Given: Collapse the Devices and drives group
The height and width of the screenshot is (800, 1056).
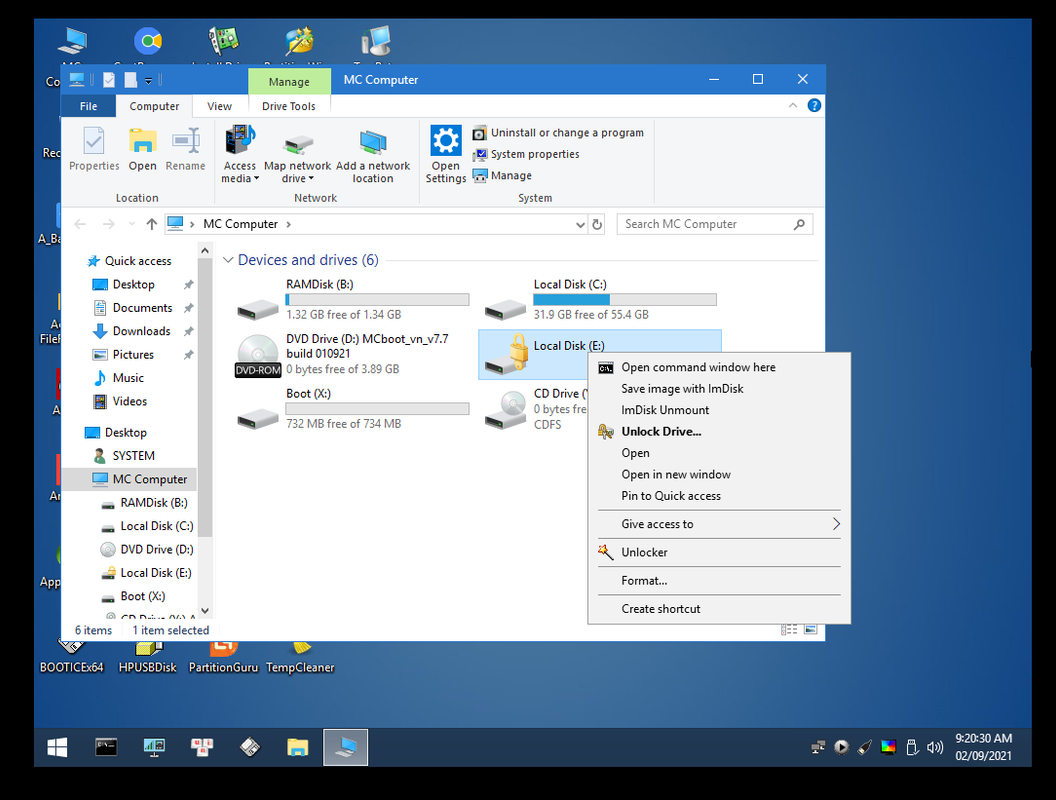Looking at the screenshot, I should tap(228, 260).
